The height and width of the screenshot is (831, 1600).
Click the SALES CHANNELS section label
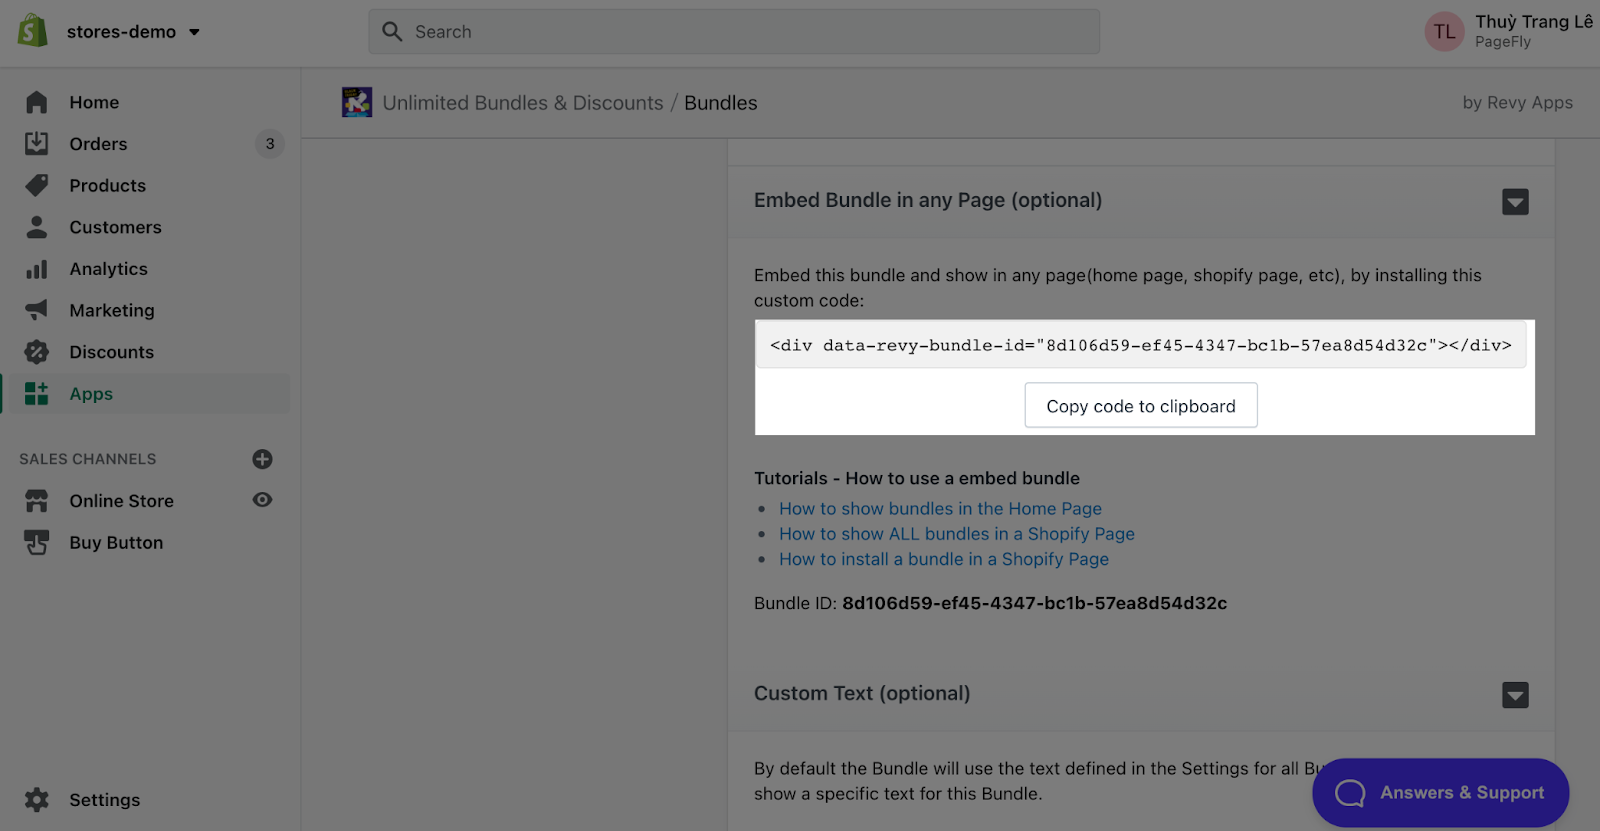point(88,459)
